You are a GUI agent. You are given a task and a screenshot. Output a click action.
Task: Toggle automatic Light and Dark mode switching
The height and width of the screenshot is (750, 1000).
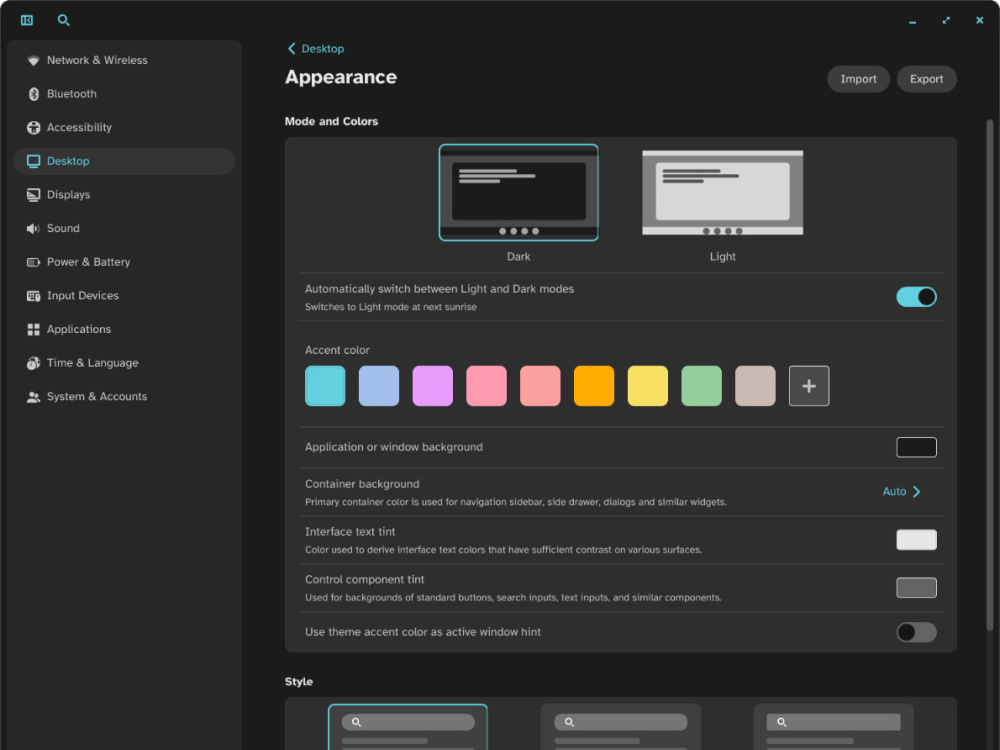tap(916, 297)
